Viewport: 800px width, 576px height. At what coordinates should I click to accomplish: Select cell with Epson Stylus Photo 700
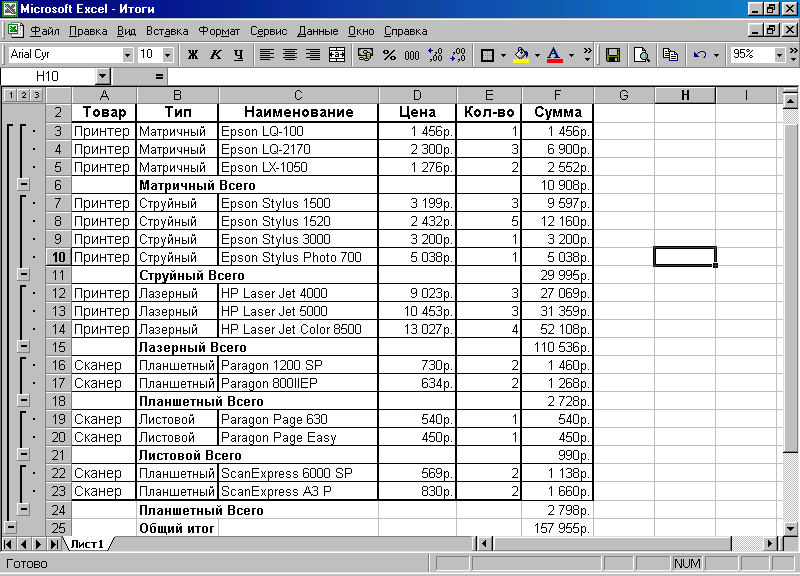[298, 257]
